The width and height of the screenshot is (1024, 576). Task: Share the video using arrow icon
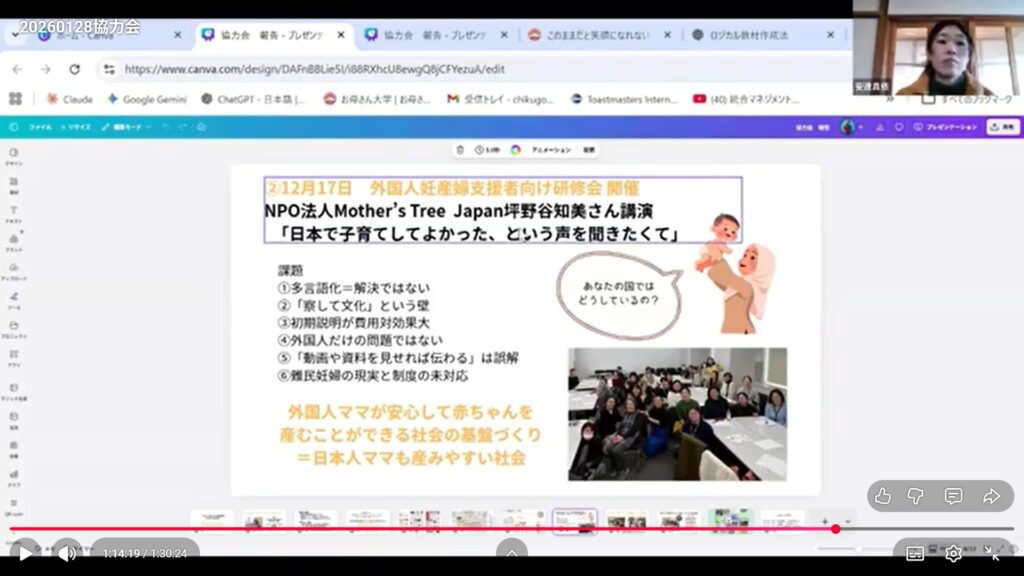pyautogui.click(x=991, y=496)
